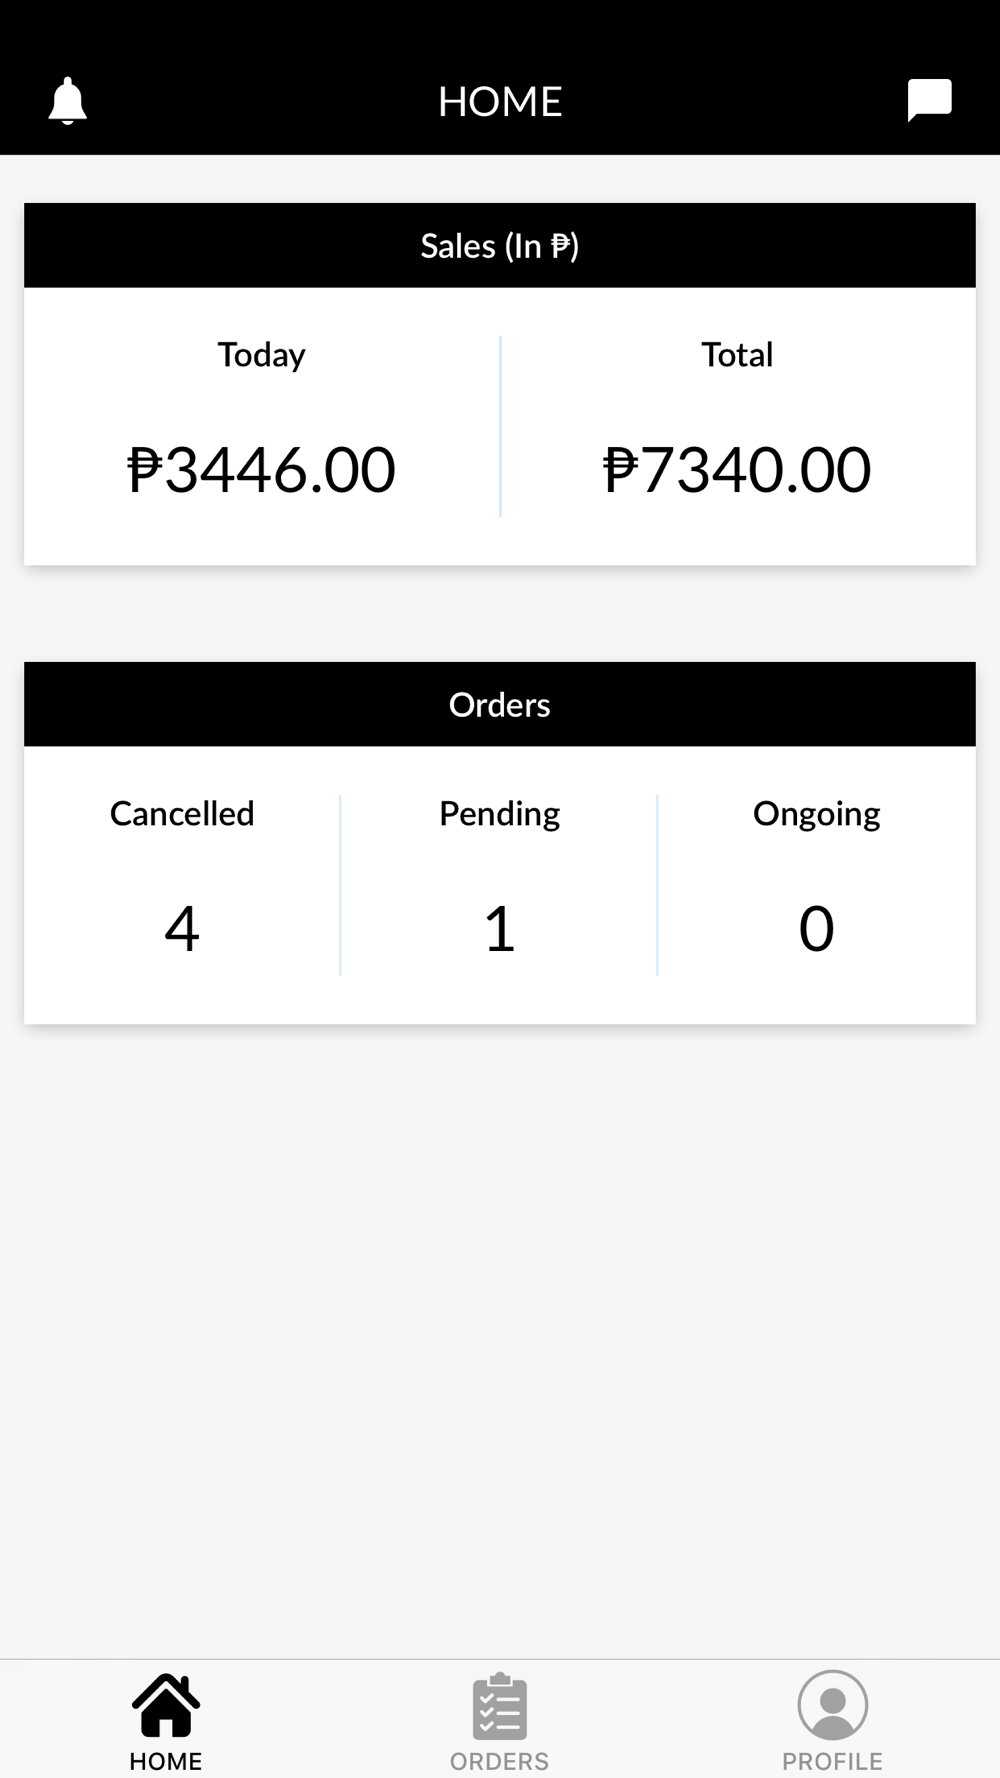The height and width of the screenshot is (1778, 1000).
Task: Click the Sales (In ₱) header
Action: click(x=500, y=246)
